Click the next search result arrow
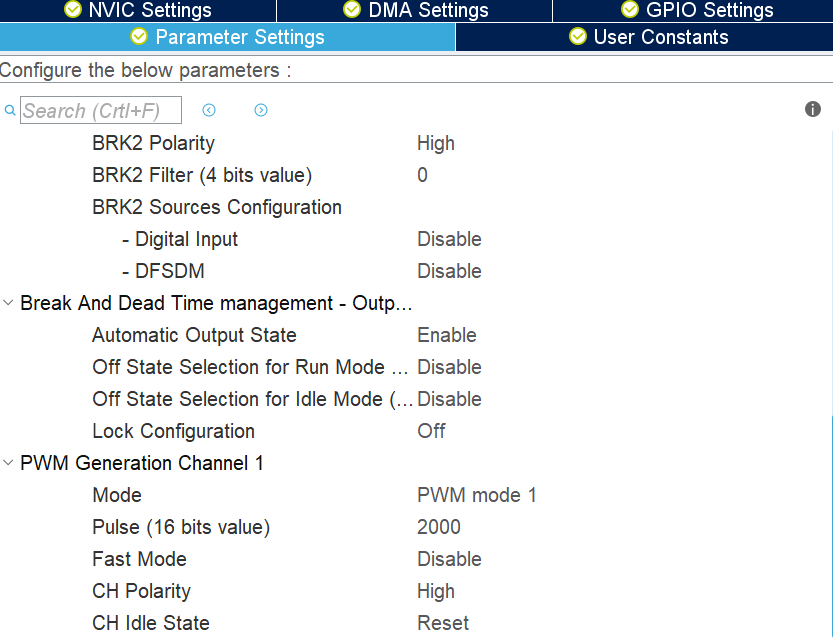Viewport: 833px width, 642px height. click(261, 110)
